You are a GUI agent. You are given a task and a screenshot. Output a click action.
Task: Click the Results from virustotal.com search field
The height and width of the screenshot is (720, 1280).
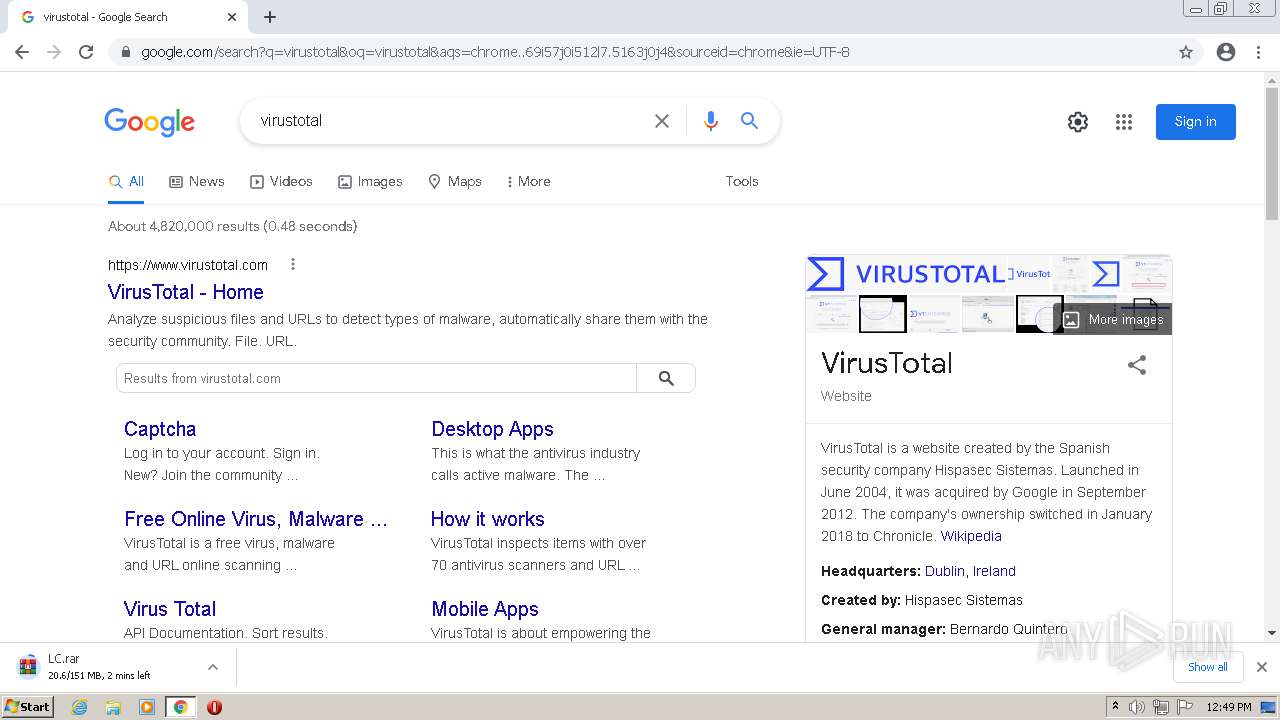376,378
